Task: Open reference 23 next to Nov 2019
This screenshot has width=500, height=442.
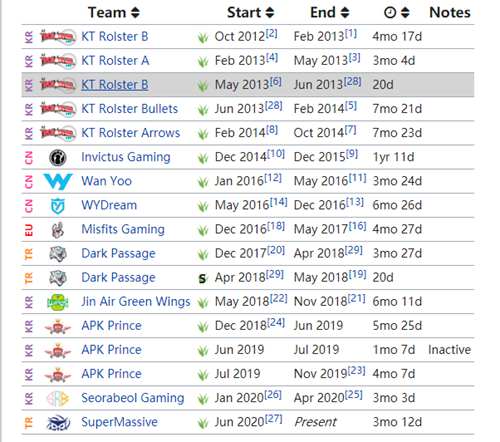Action: (x=357, y=371)
